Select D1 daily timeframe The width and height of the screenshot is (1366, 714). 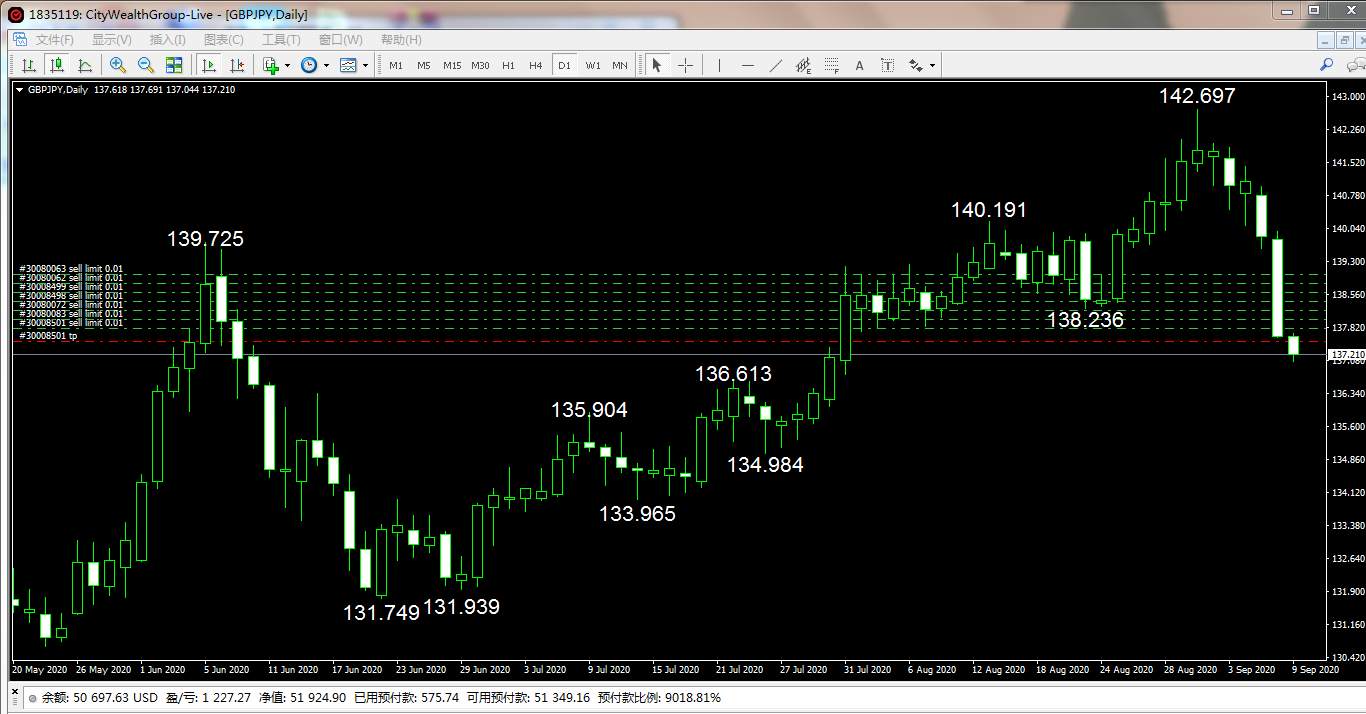tap(564, 65)
